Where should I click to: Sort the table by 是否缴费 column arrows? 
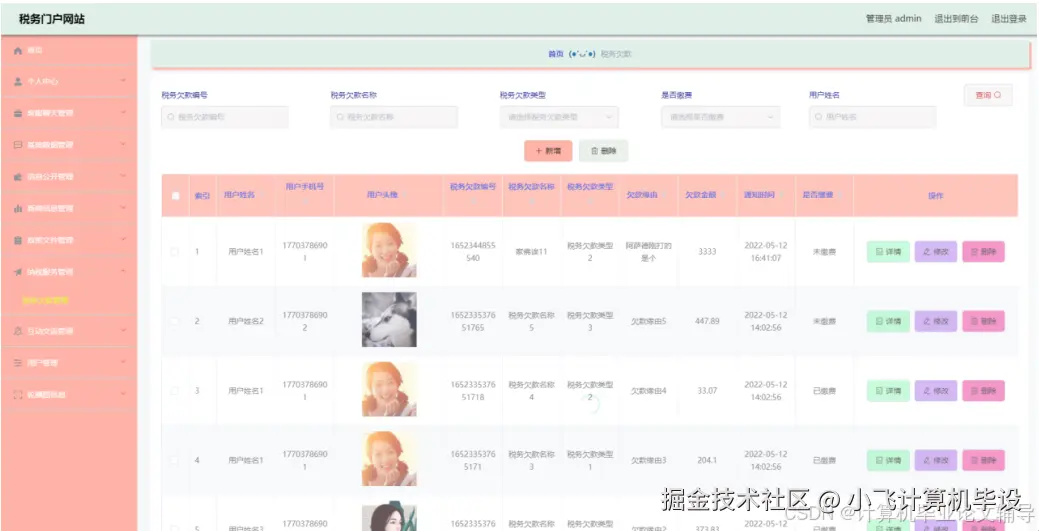click(x=840, y=196)
